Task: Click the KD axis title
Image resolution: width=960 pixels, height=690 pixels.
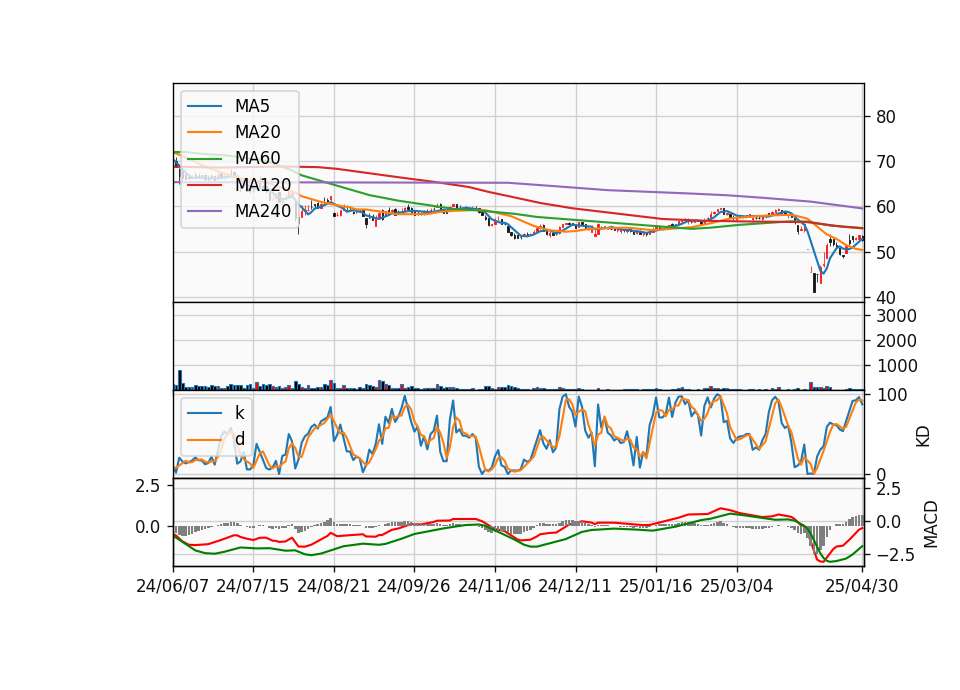Action: click(x=923, y=437)
